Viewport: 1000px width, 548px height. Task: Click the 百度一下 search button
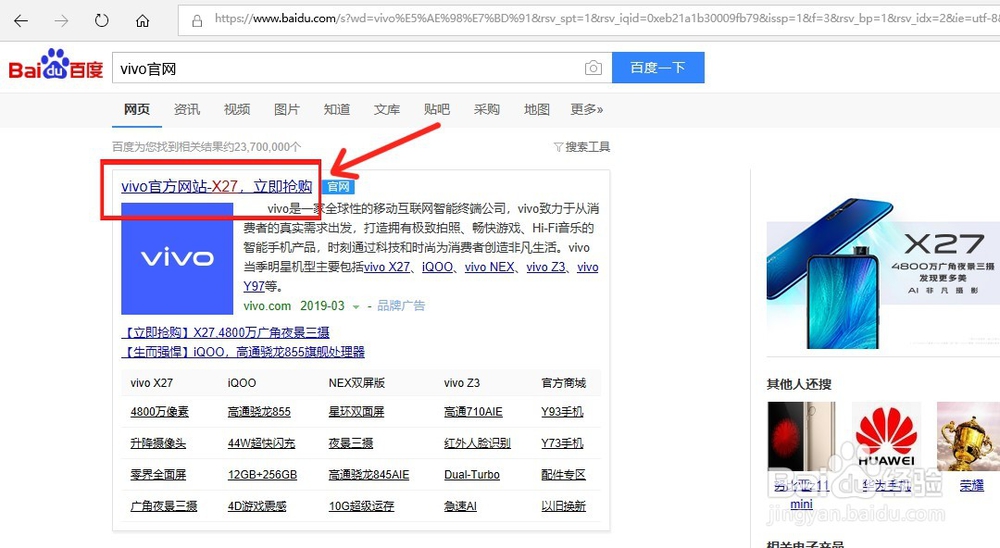658,68
